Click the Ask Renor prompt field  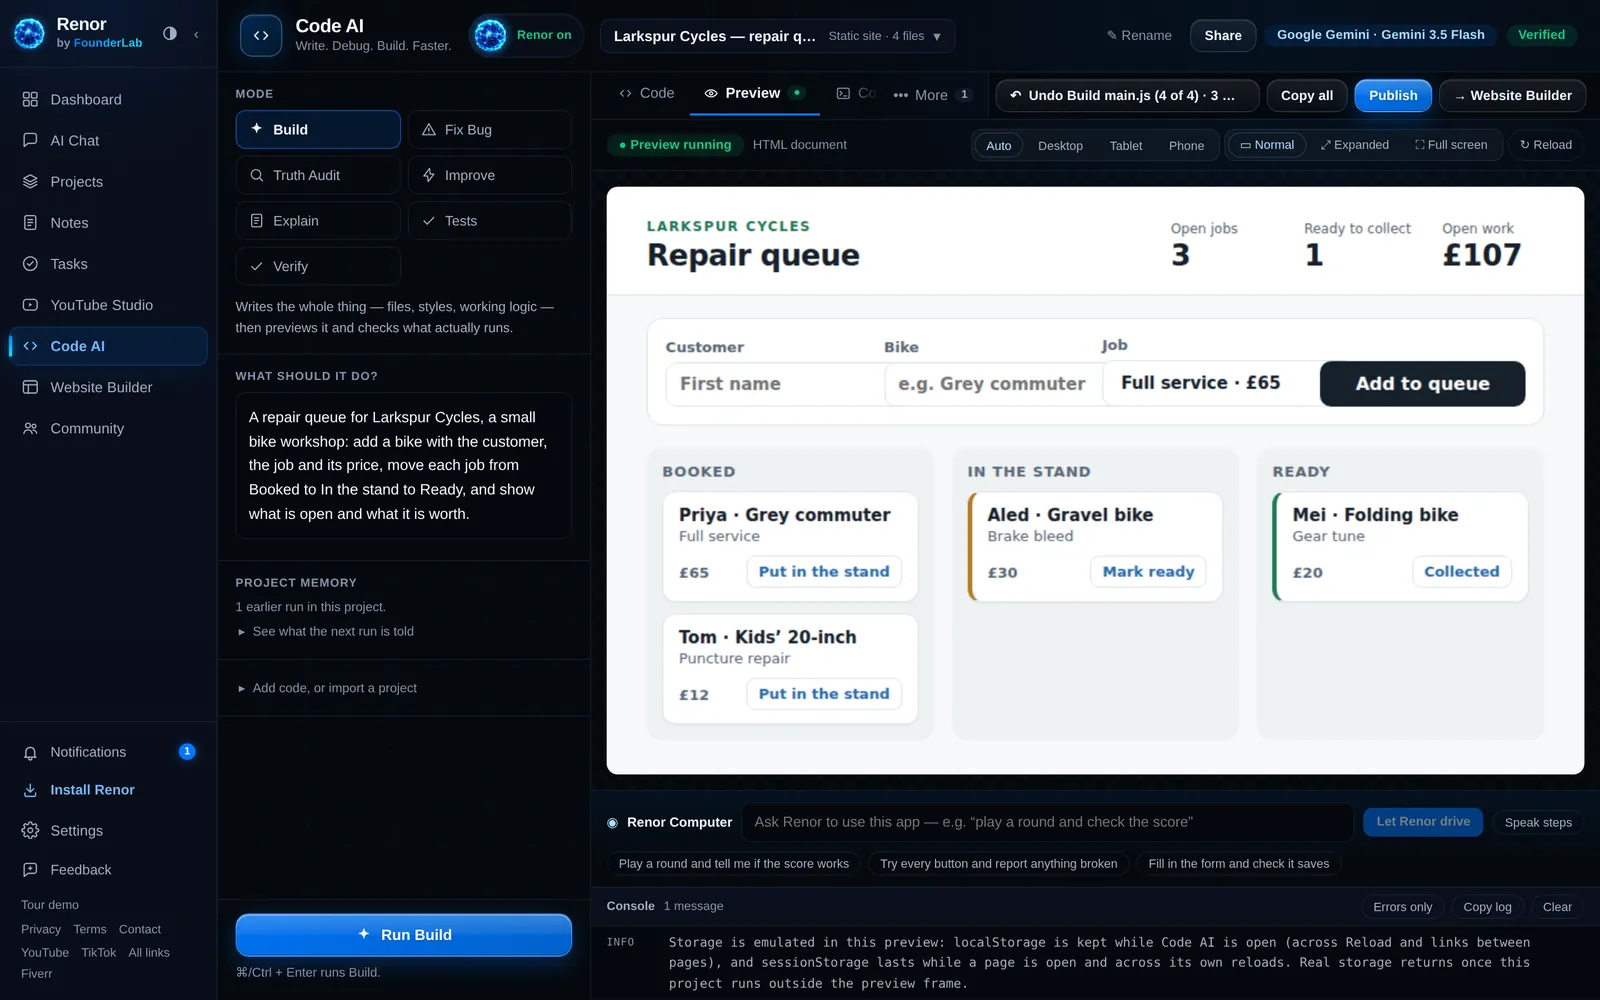pos(1047,822)
